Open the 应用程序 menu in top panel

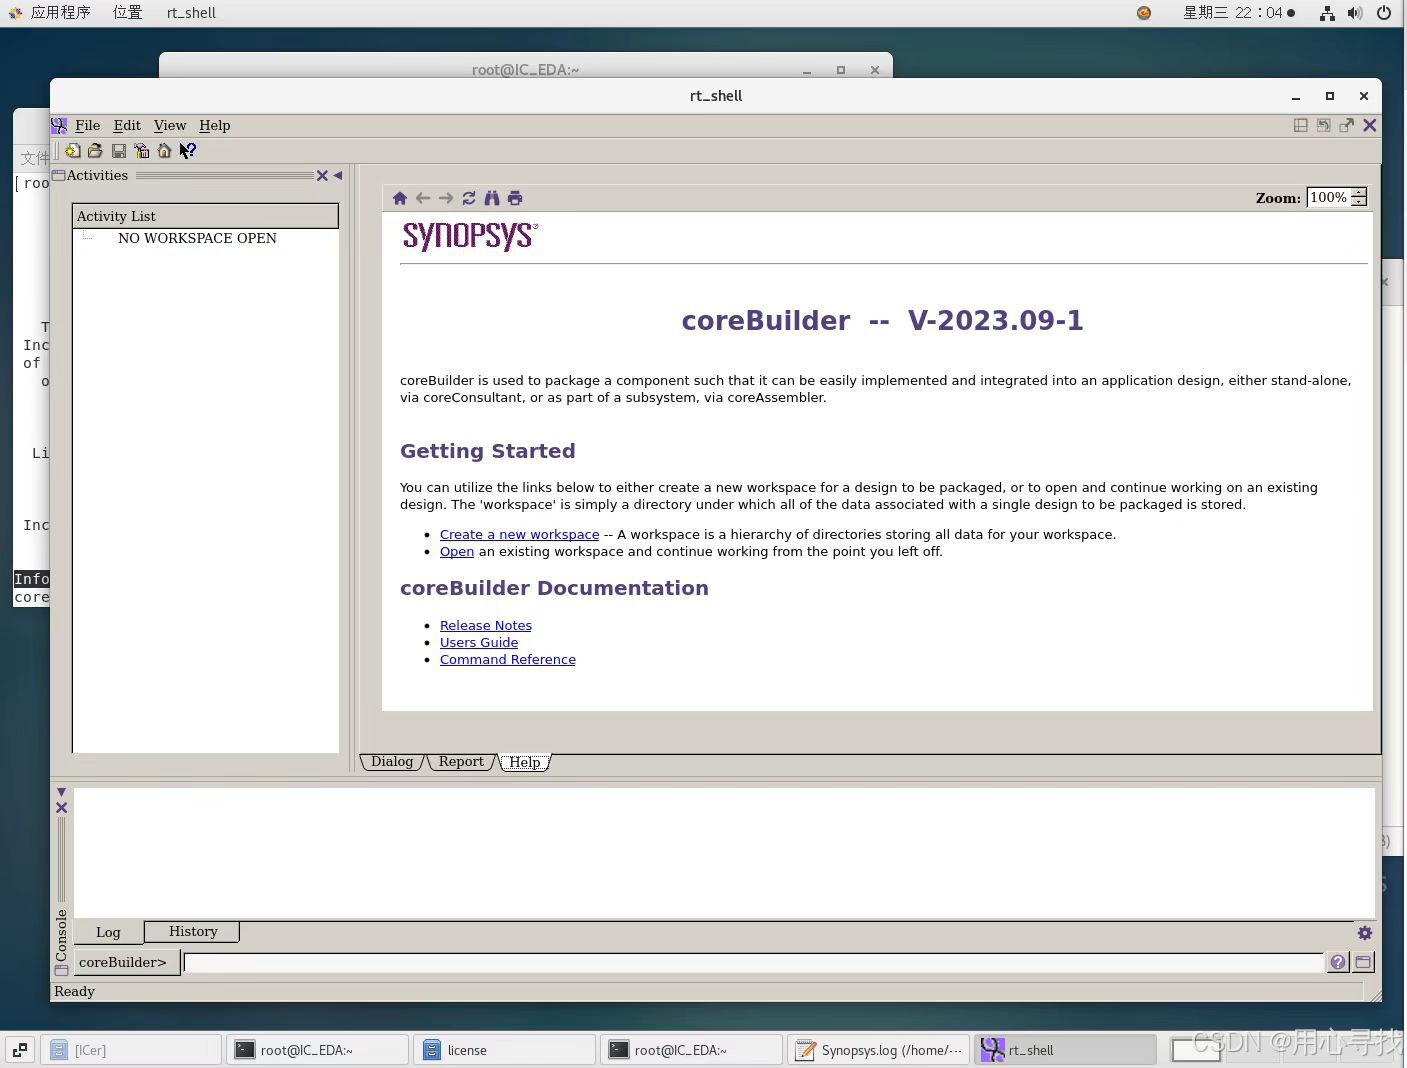(60, 13)
